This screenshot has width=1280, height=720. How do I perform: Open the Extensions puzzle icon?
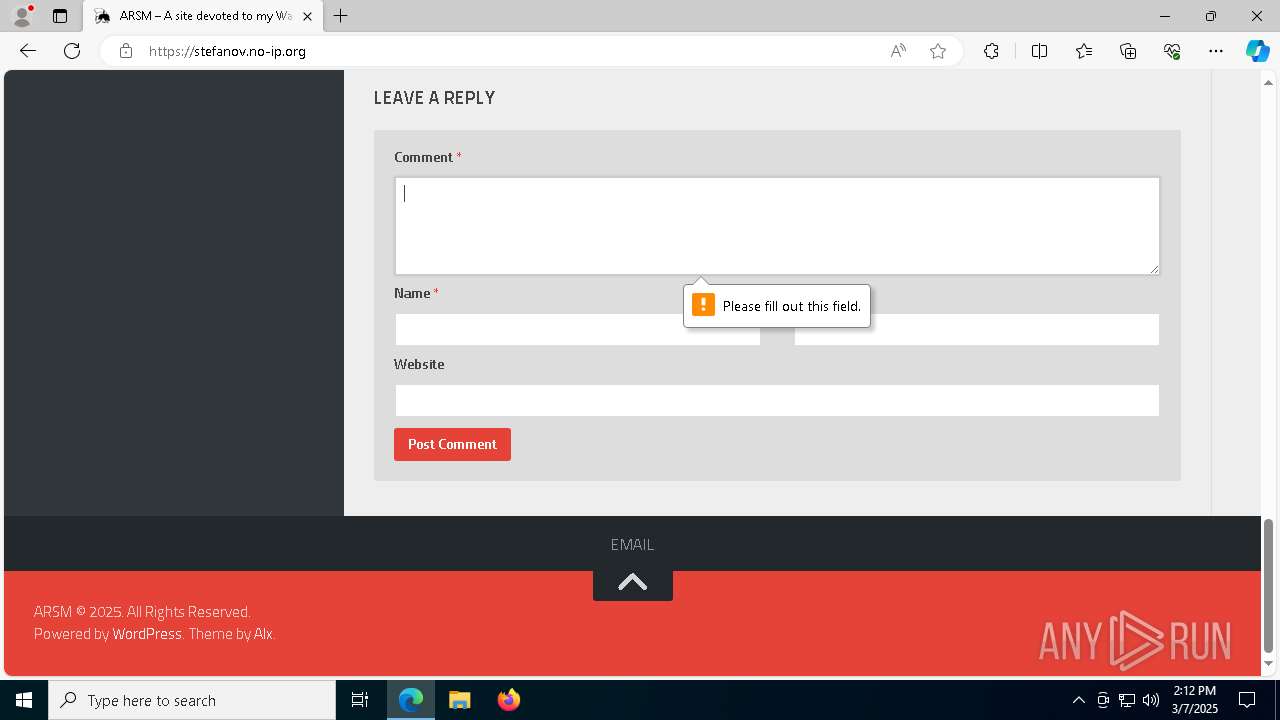[991, 51]
